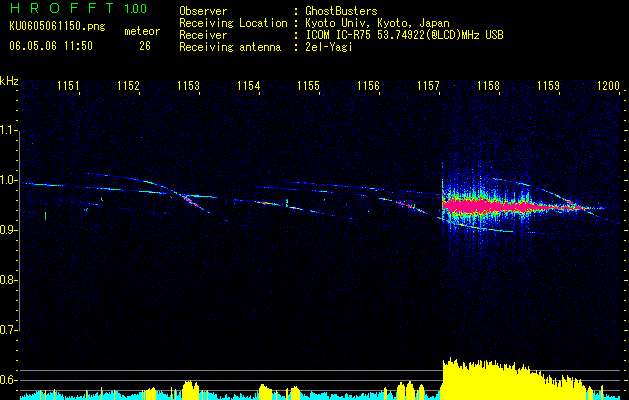Select the file name KU0605061150.png
The width and height of the screenshot is (629, 400).
(57, 27)
